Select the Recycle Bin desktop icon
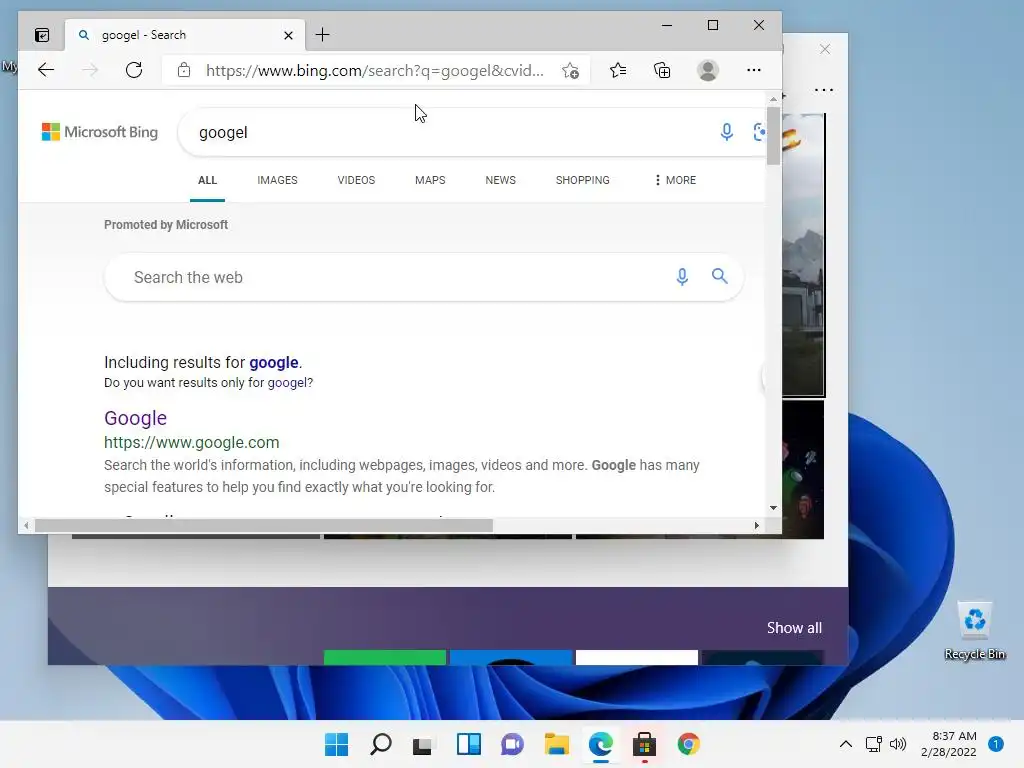The height and width of the screenshot is (768, 1024). [975, 631]
